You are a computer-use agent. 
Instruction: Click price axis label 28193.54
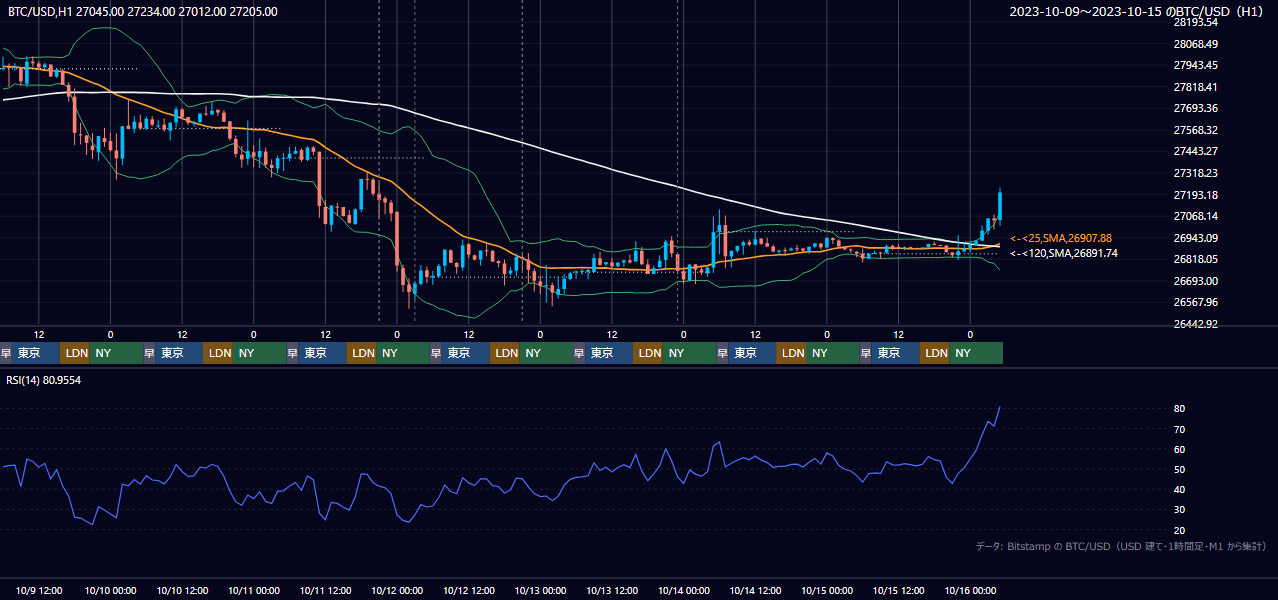tap(1195, 22)
